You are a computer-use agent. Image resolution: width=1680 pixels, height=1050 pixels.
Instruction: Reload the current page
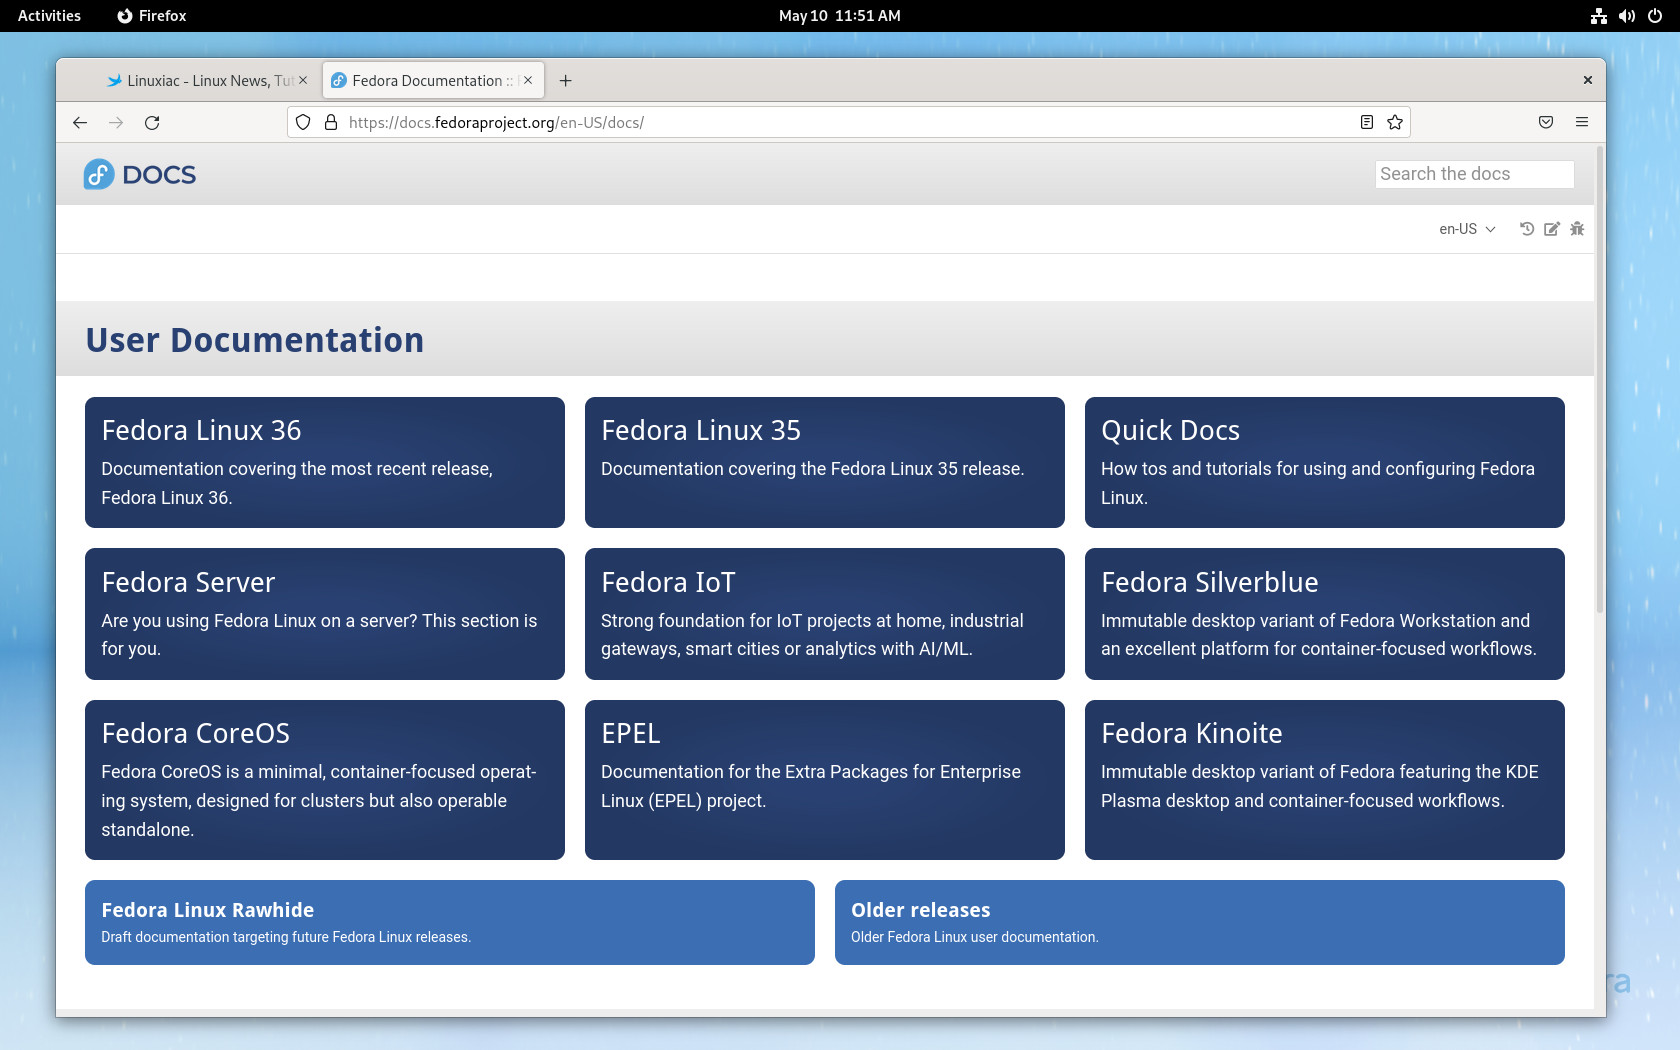click(x=152, y=122)
